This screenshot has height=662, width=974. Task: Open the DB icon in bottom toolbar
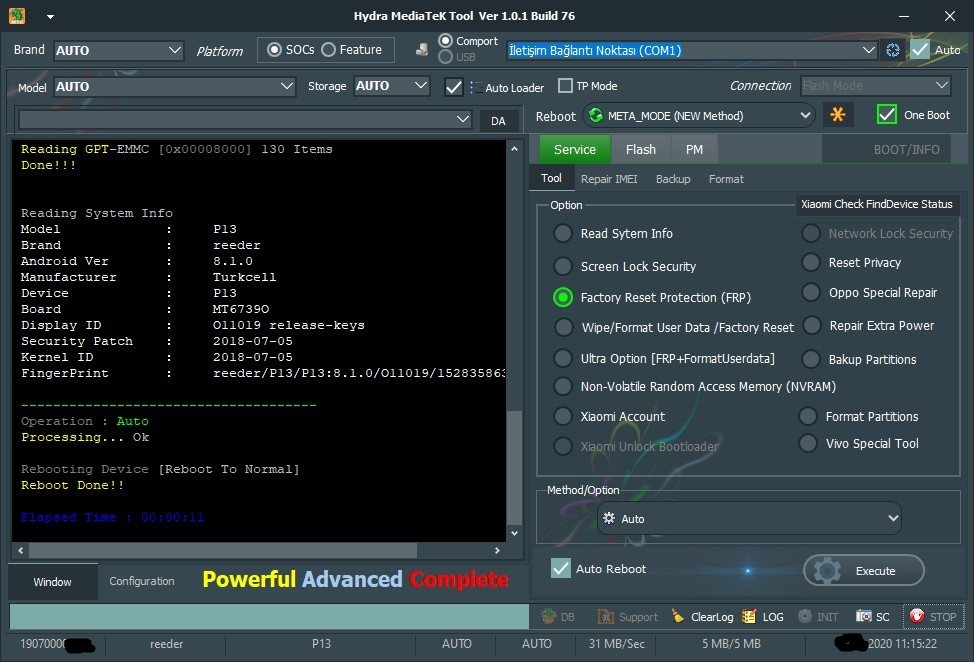tap(557, 617)
